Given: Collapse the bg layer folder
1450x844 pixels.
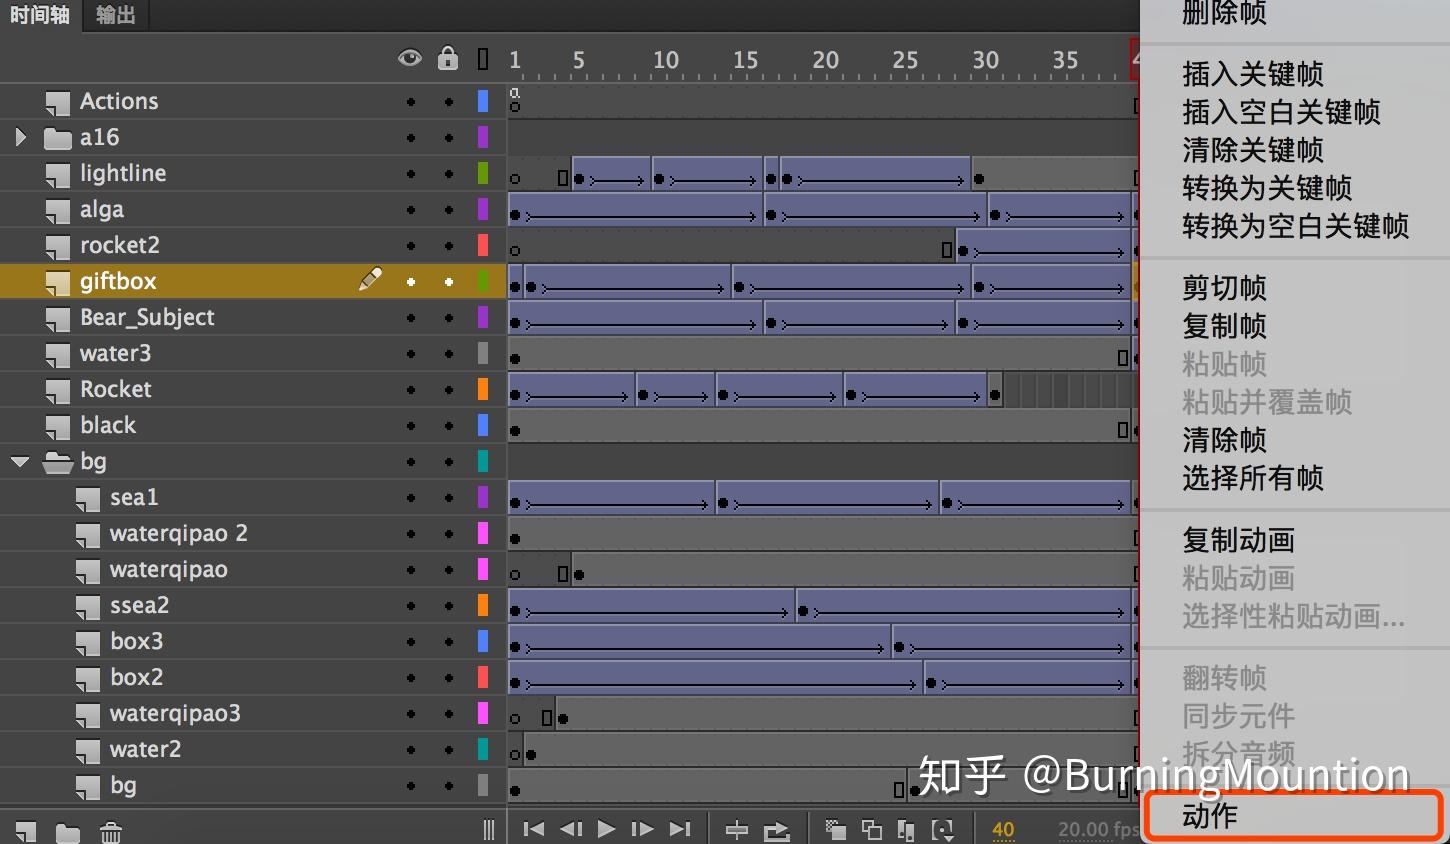Looking at the screenshot, I should pyautogui.click(x=20, y=461).
